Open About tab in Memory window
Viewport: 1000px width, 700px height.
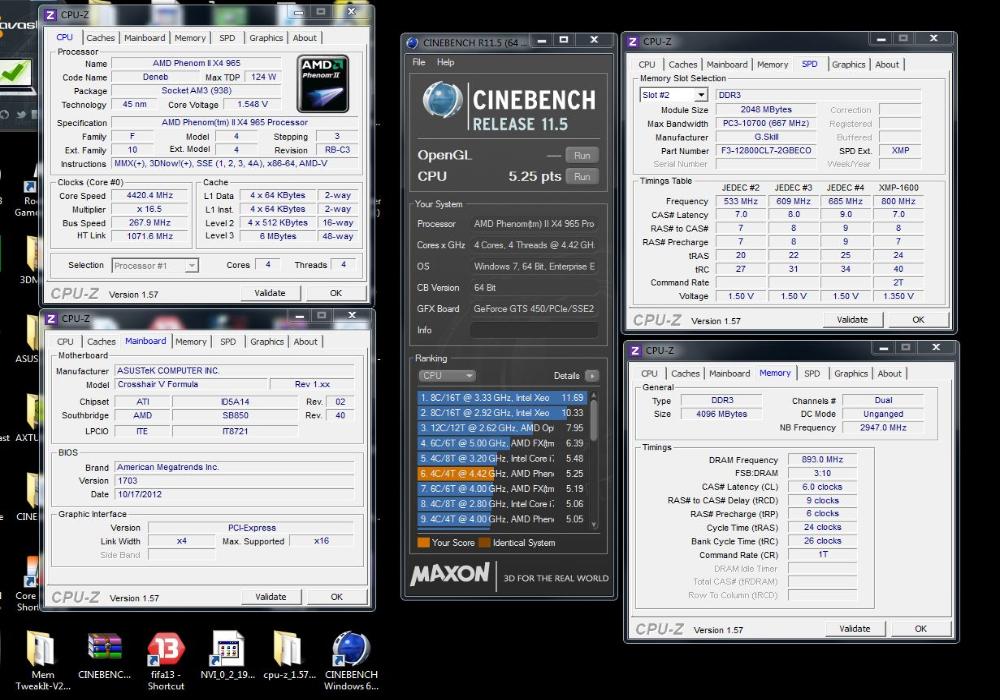click(x=889, y=374)
